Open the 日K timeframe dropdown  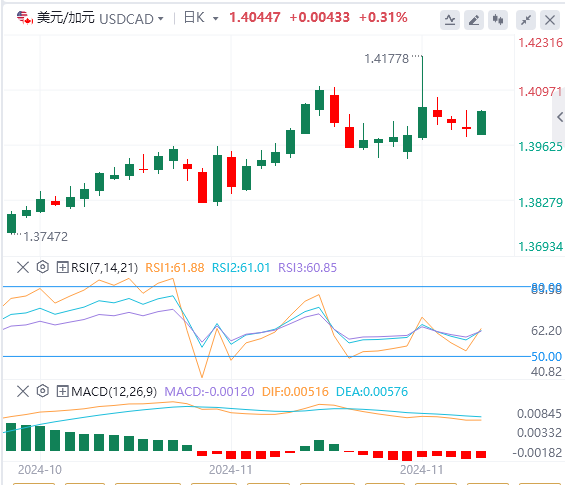pyautogui.click(x=201, y=18)
